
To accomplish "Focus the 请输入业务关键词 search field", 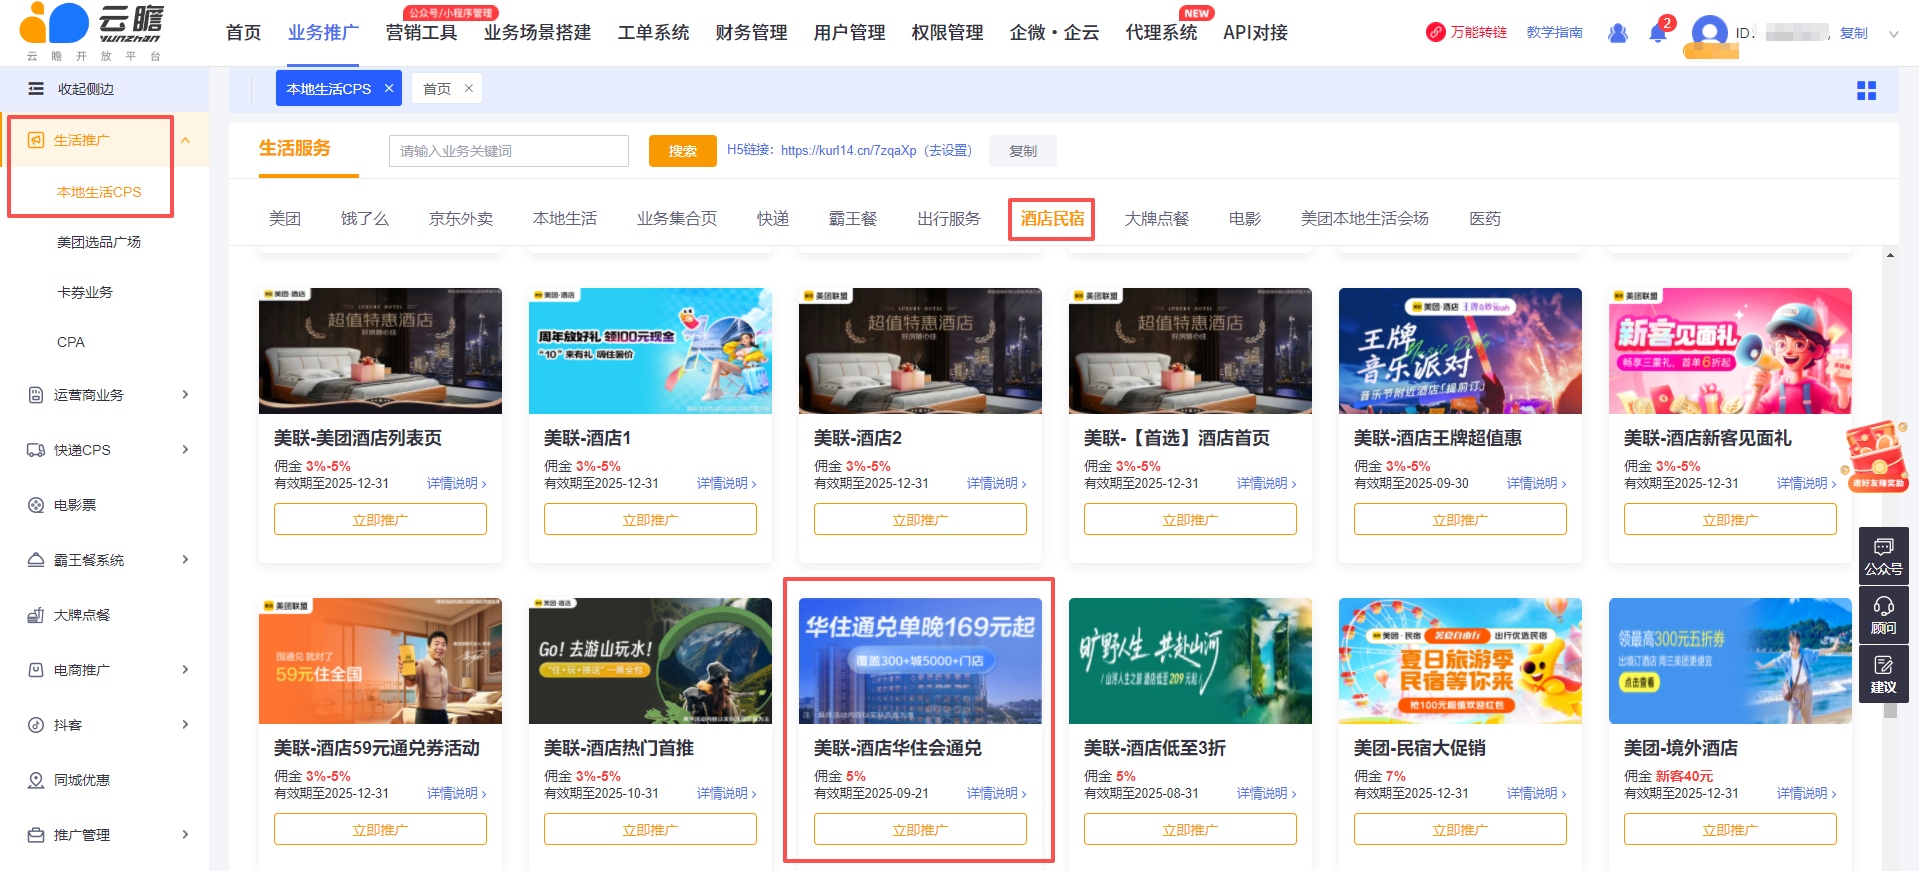I will tap(509, 151).
